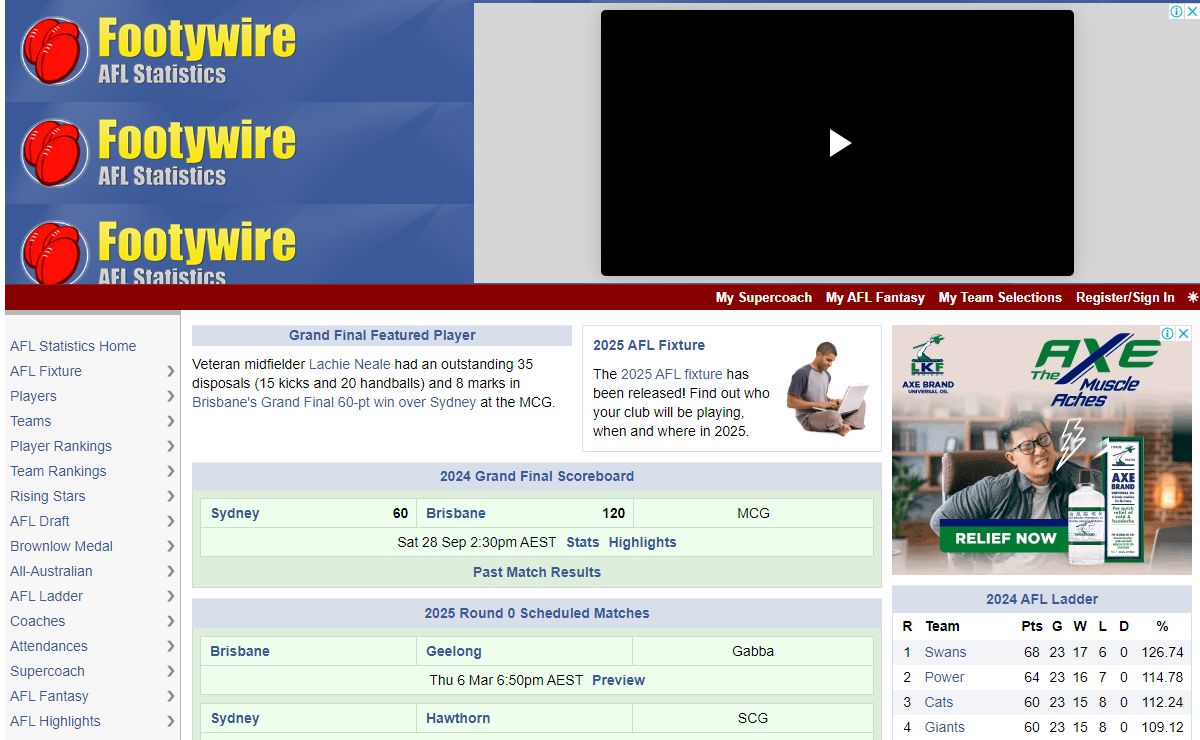This screenshot has width=1200, height=740.
Task: Open Cats in the ladder
Action: pyautogui.click(x=939, y=702)
